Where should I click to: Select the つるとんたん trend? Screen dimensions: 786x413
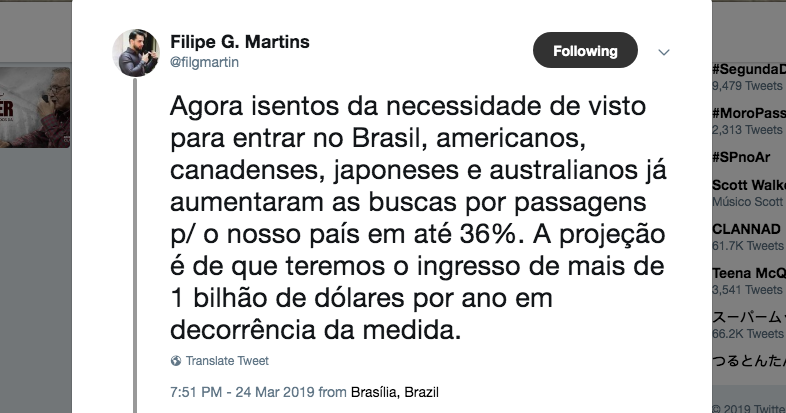tap(748, 360)
